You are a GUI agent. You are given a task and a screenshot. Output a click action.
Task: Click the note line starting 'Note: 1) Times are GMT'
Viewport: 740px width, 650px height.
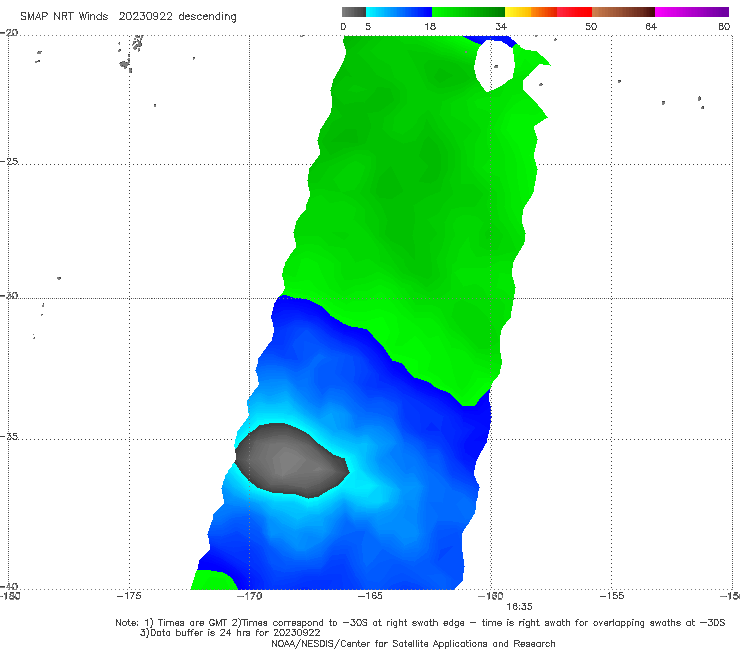pyautogui.click(x=420, y=623)
